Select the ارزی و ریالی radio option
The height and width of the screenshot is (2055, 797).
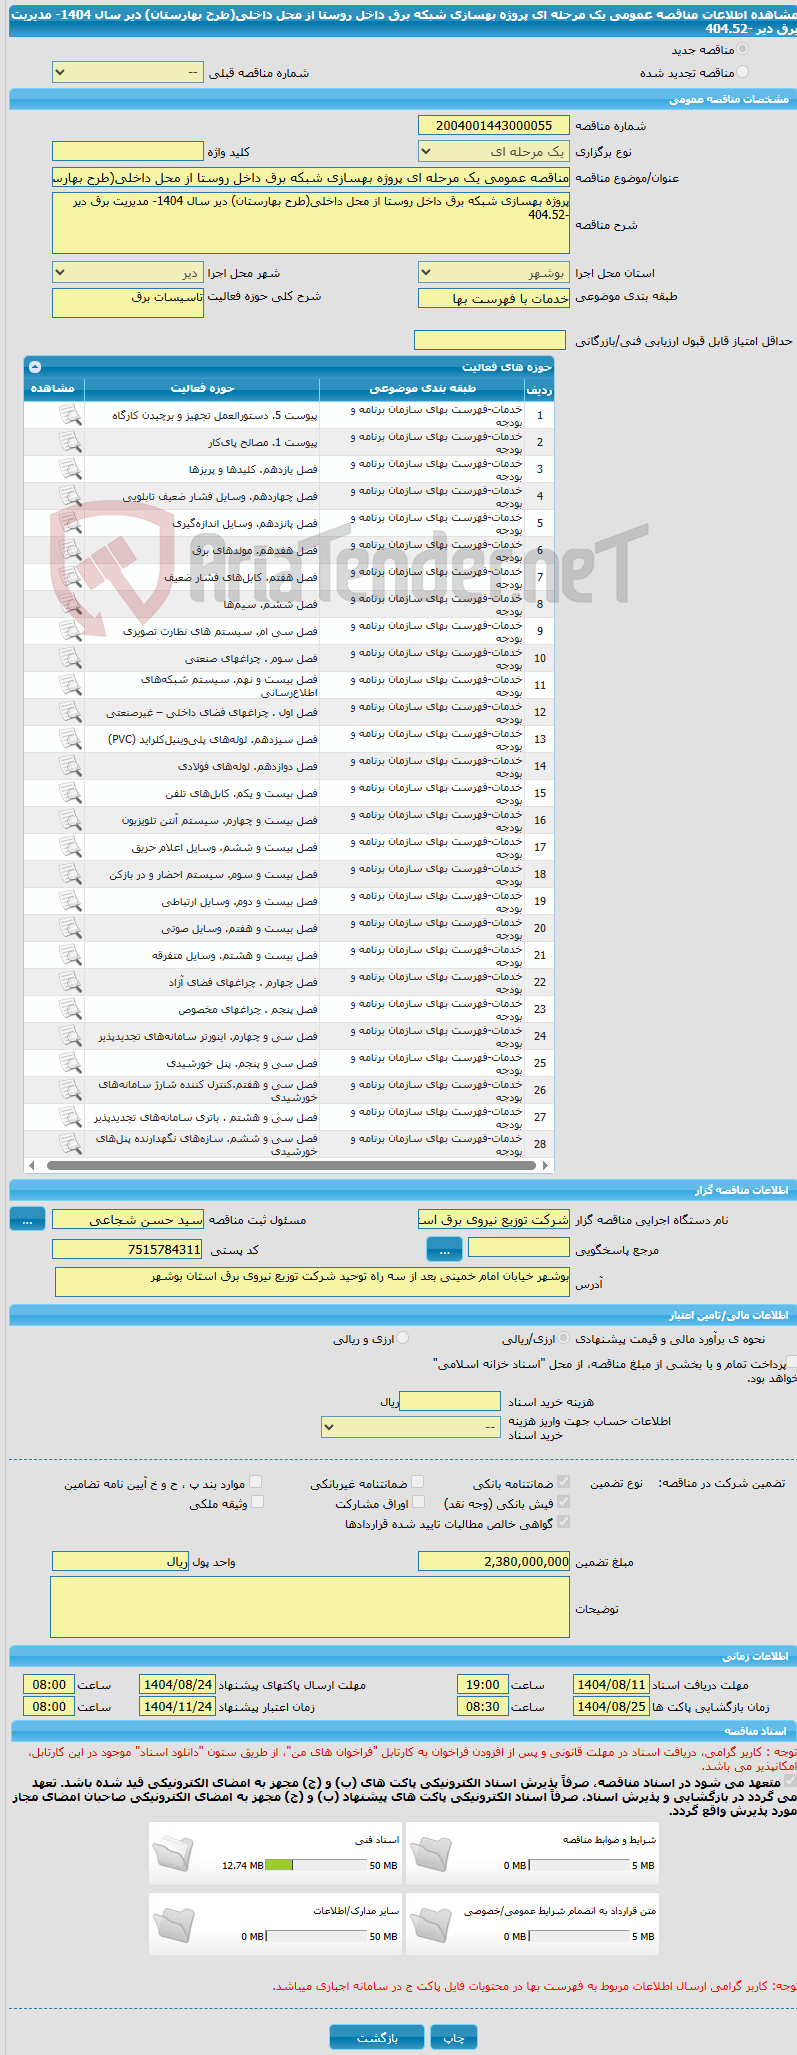(404, 1338)
